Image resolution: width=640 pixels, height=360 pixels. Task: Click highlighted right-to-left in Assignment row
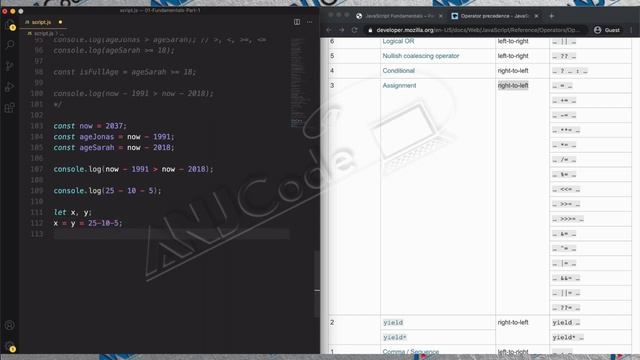513,85
